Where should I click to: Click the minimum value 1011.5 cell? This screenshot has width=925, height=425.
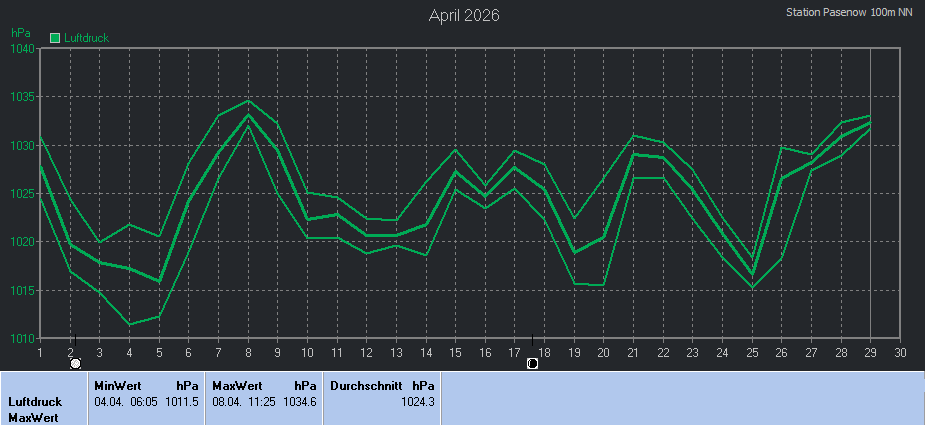[x=181, y=401]
